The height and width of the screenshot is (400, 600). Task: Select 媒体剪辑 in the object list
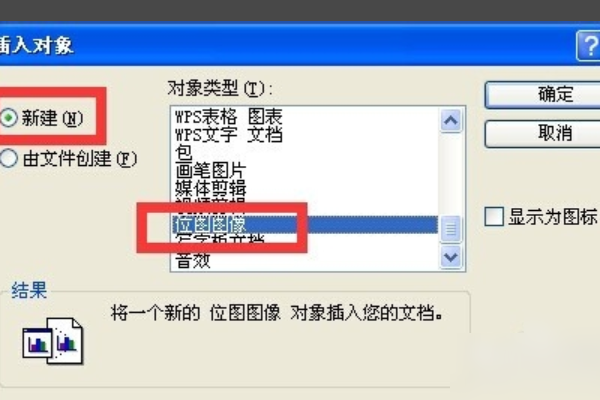point(210,188)
